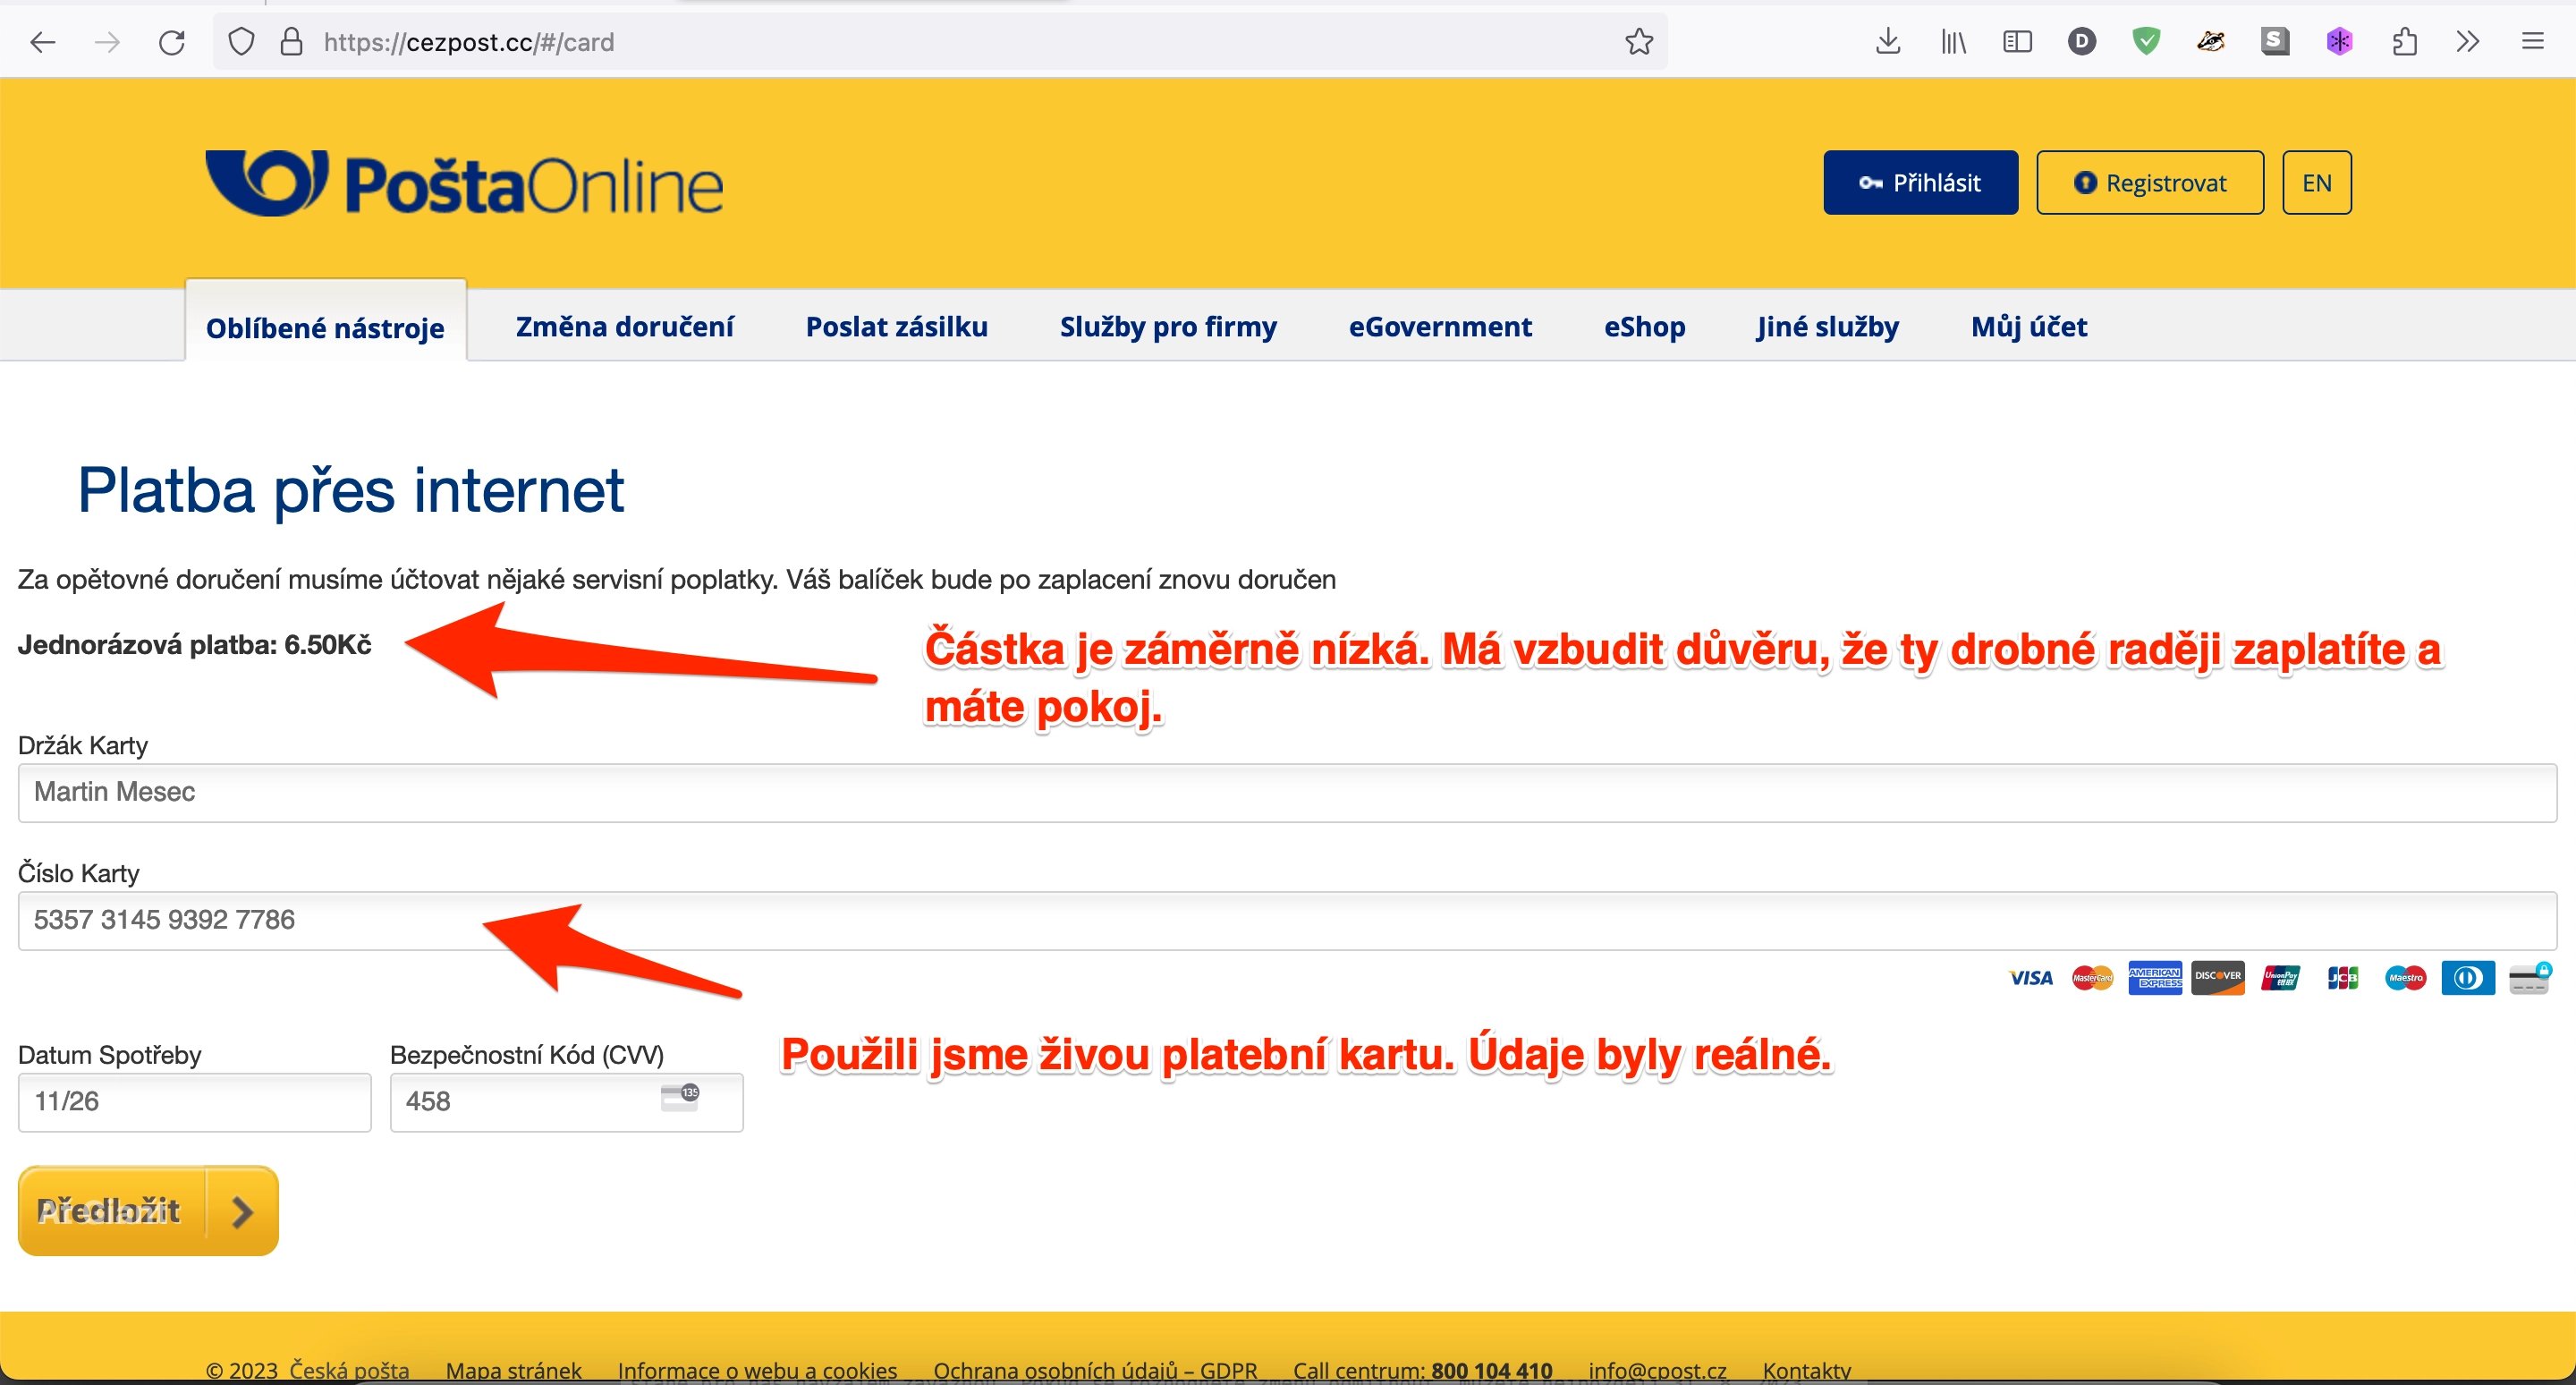2576x1385 pixels.
Task: Click the Discover card logo
Action: [2218, 978]
